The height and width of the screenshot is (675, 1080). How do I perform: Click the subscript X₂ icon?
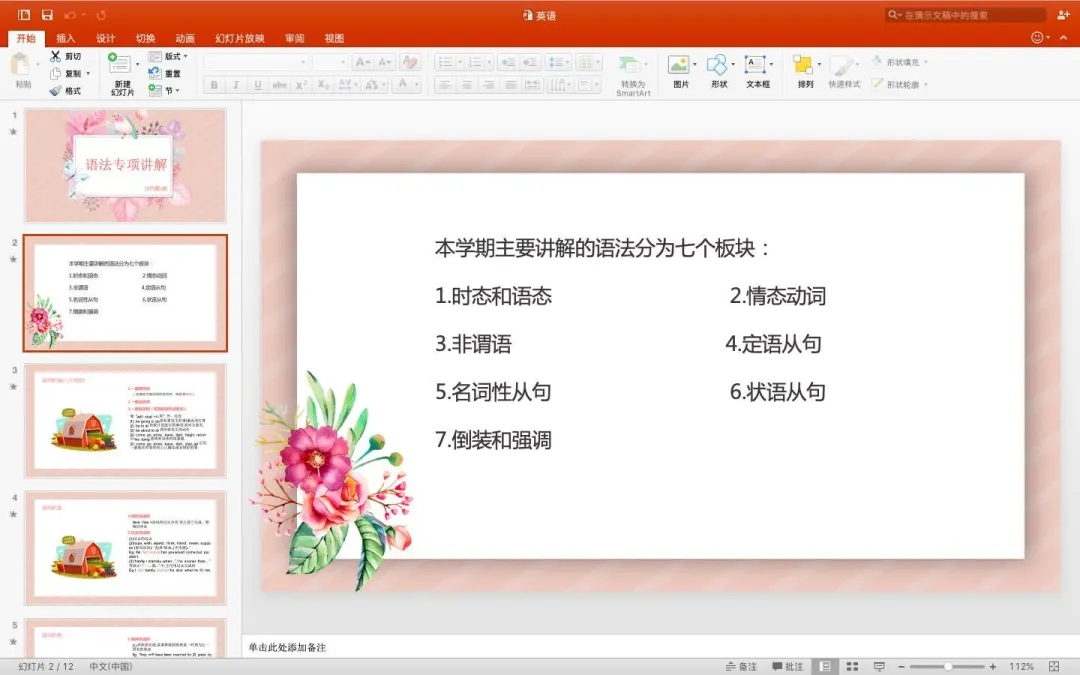coord(323,85)
